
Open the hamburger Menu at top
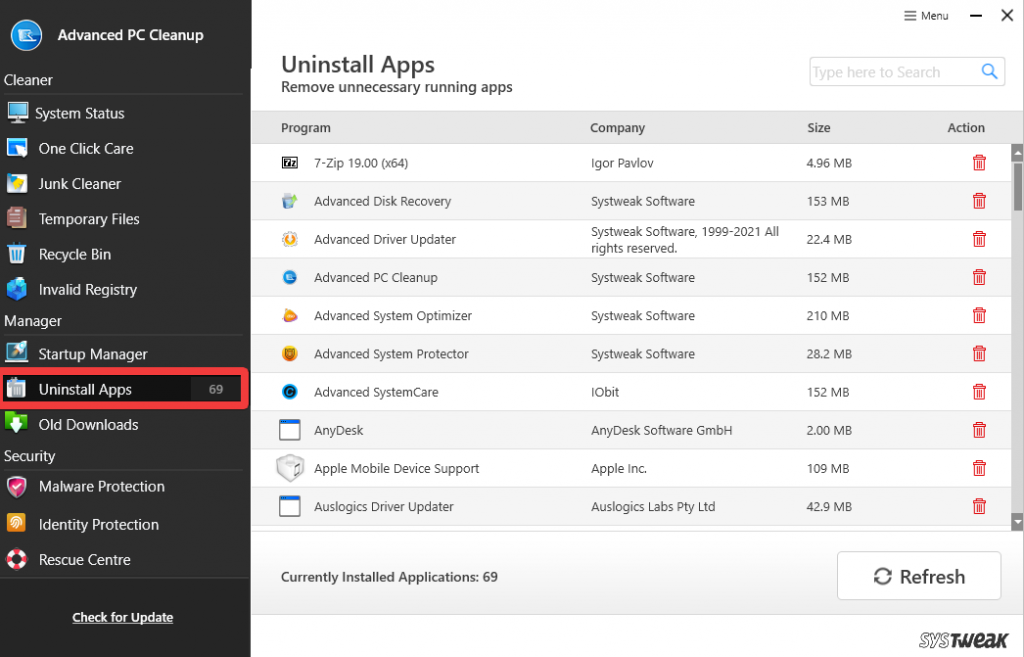pyautogui.click(x=926, y=16)
